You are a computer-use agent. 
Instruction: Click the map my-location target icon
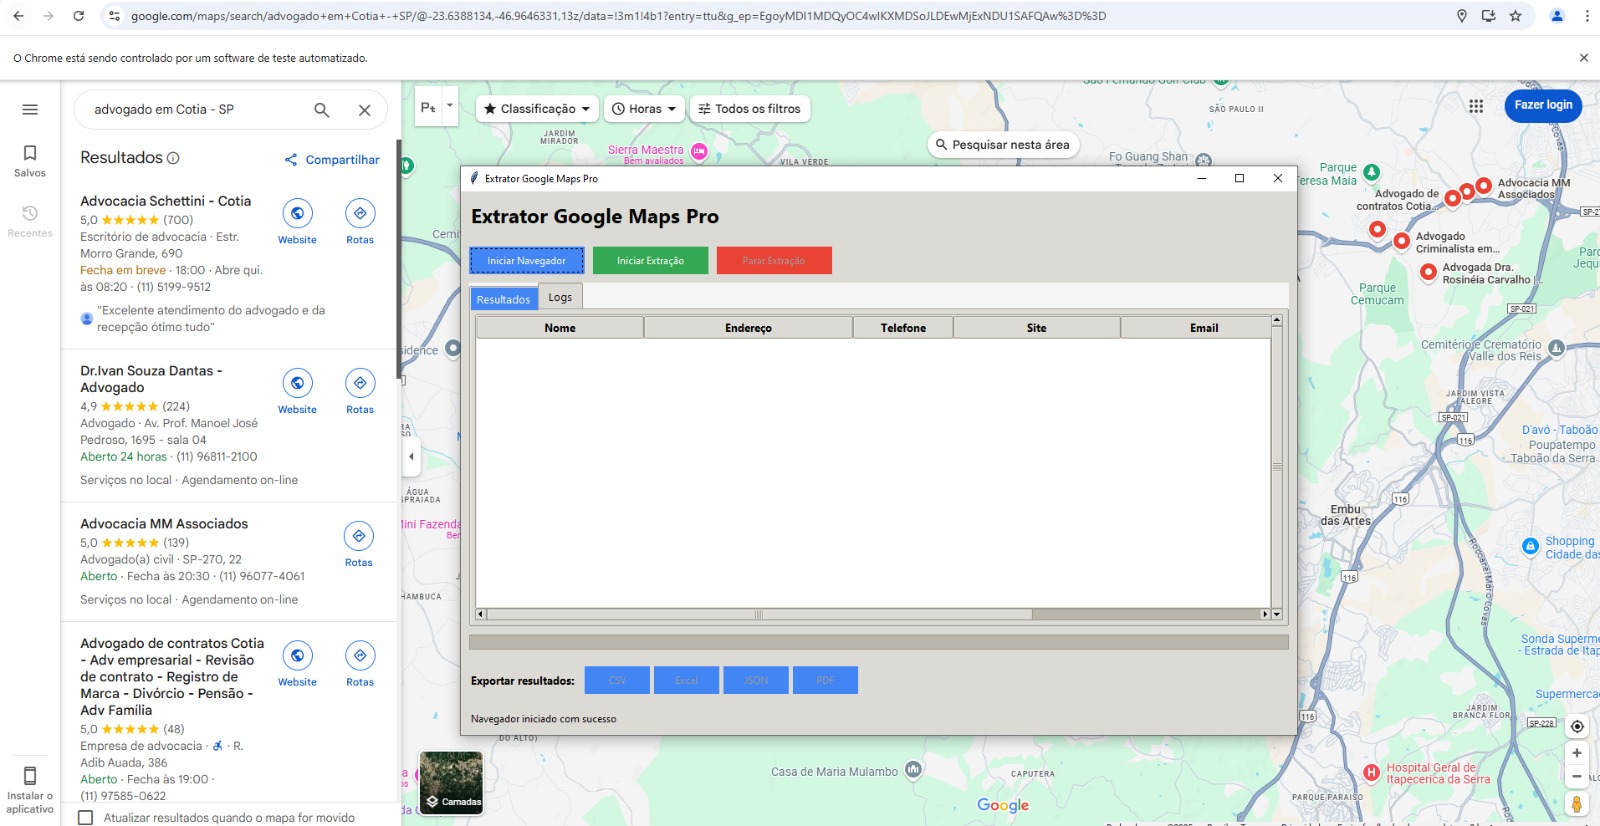1577,726
